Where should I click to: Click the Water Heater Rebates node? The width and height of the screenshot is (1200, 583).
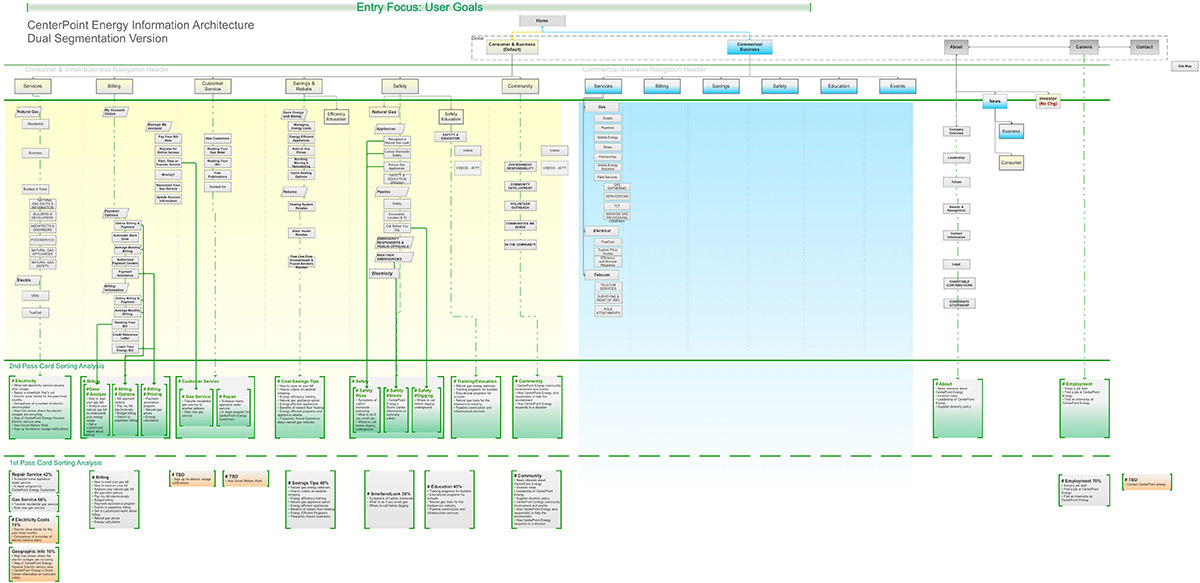tap(301, 232)
